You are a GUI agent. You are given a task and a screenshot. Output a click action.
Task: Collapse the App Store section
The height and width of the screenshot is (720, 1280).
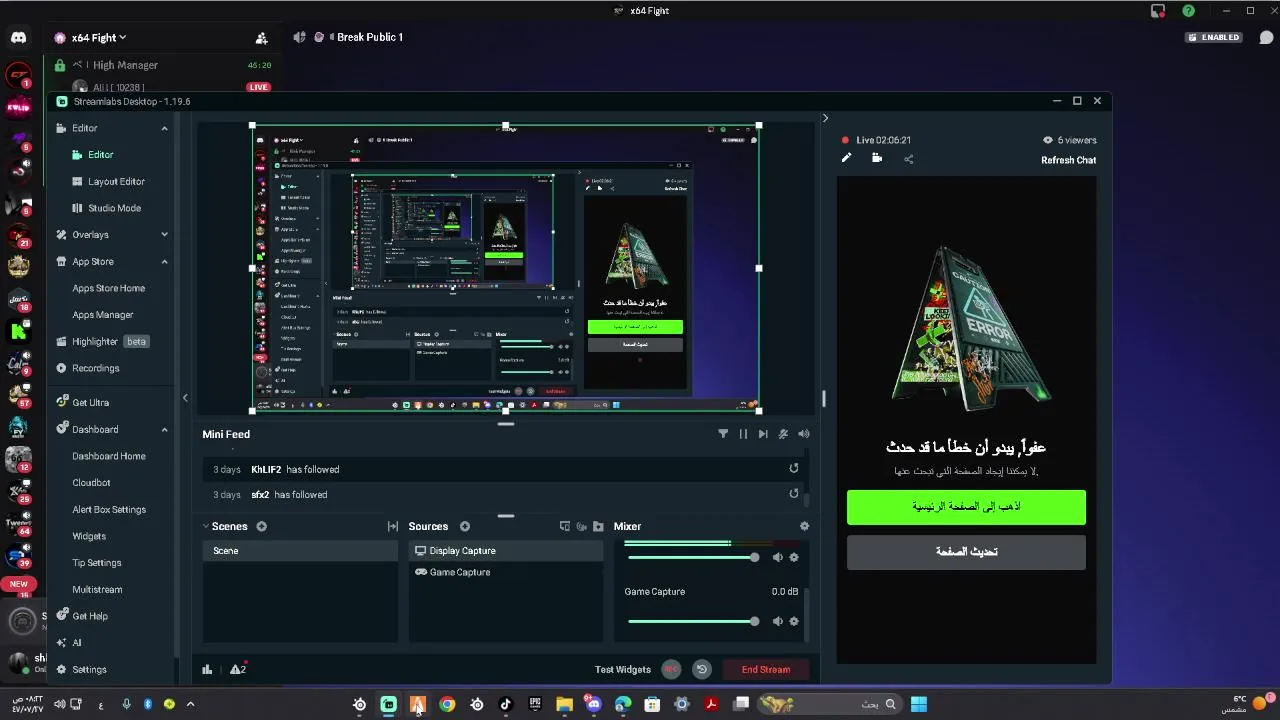pos(164,261)
